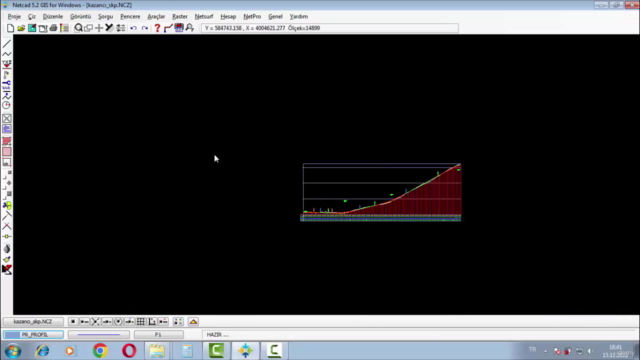Open the Düzenle menu

click(53, 16)
